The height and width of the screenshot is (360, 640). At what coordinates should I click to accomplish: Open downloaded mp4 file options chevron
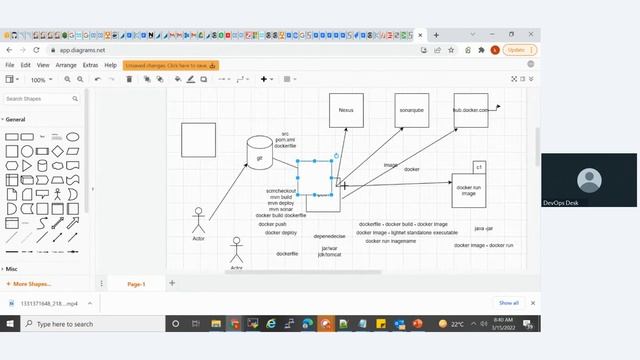[90, 303]
